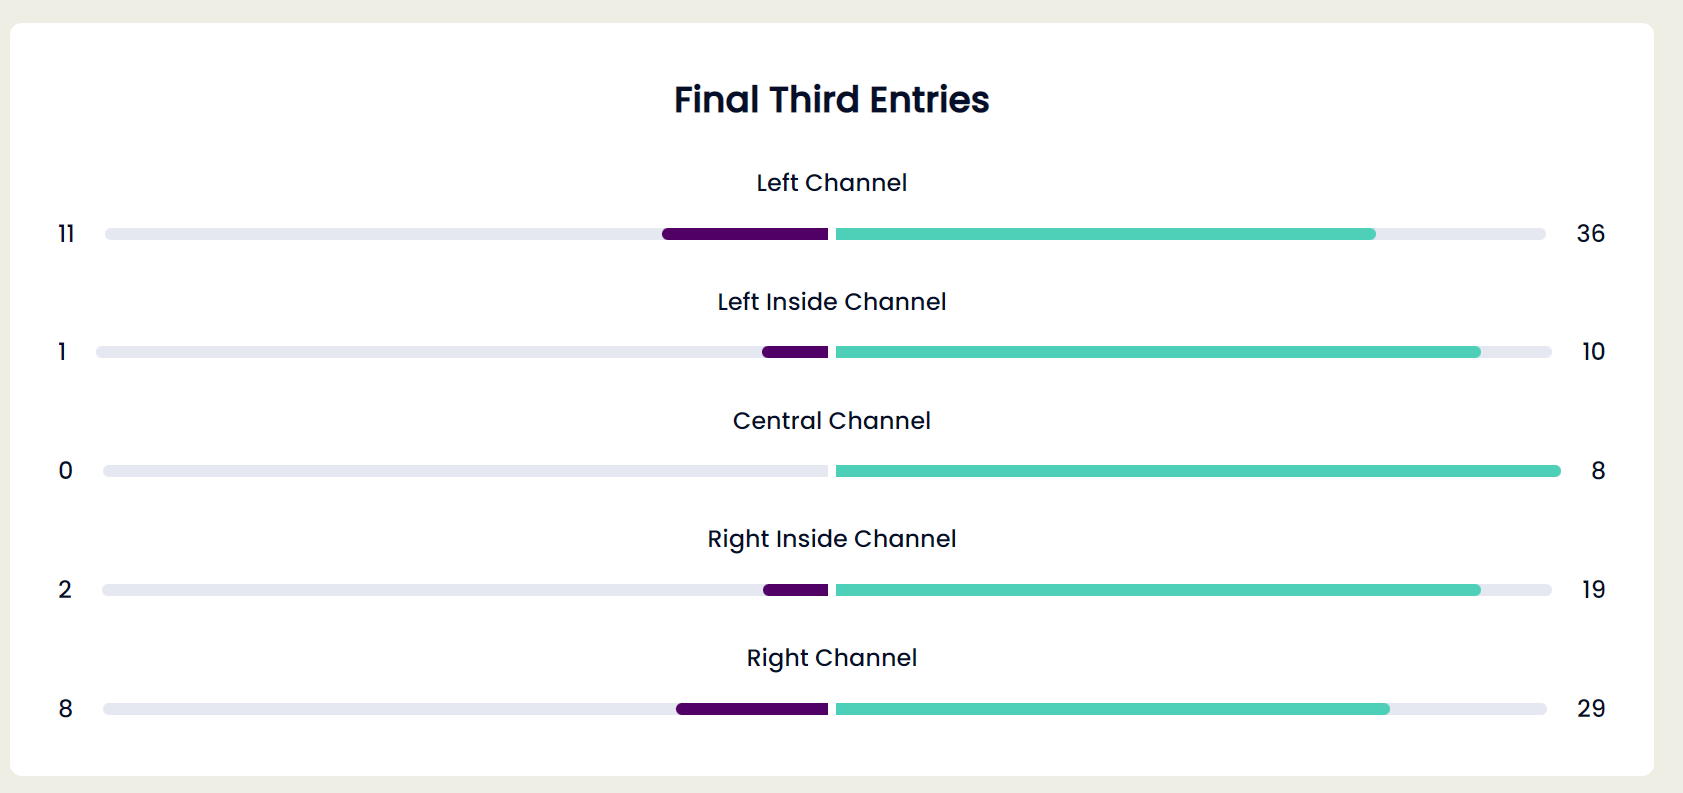The height and width of the screenshot is (793, 1683).
Task: Select the Central Channel label
Action: click(831, 421)
